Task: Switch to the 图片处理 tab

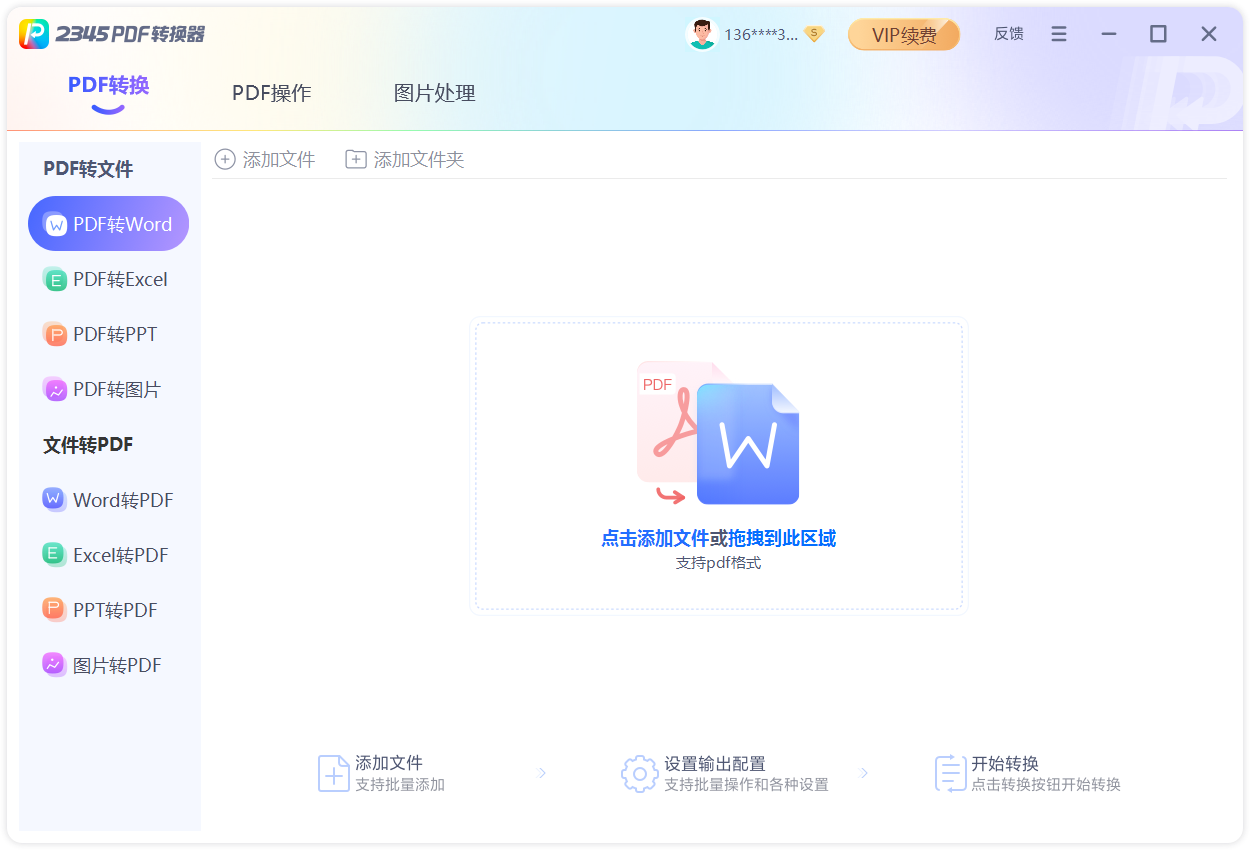Action: pos(434,93)
